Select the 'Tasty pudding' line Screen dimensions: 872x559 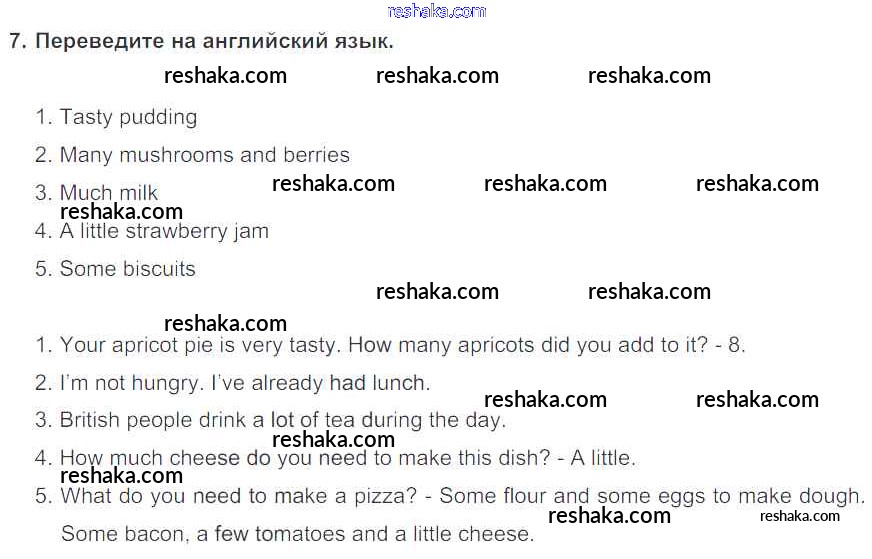click(x=128, y=117)
